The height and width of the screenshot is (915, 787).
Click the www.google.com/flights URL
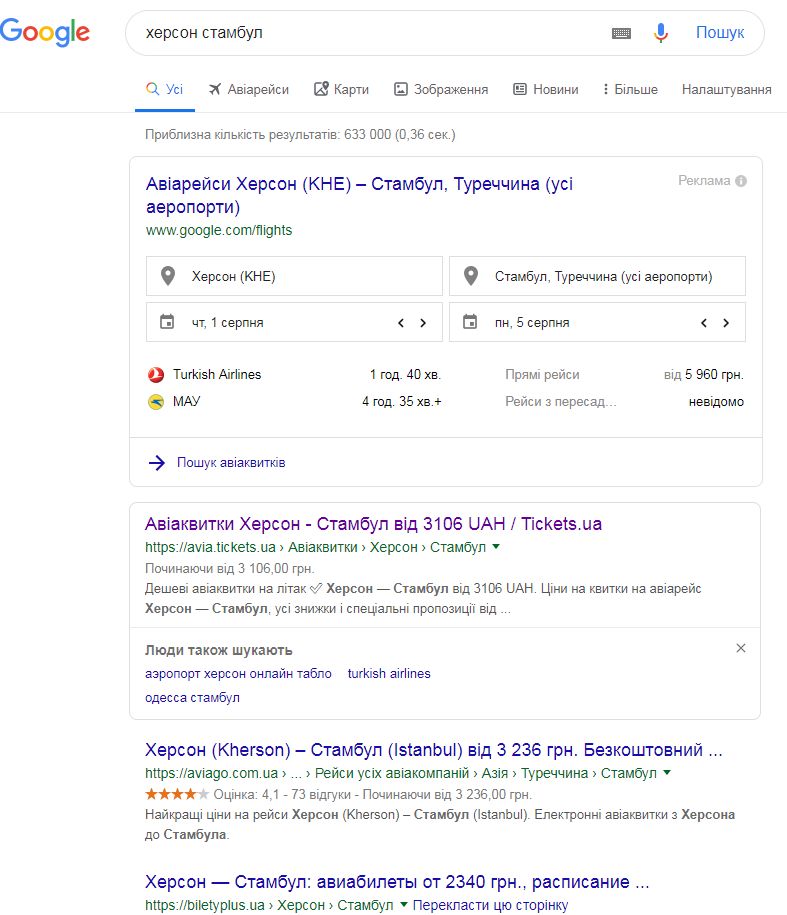tap(219, 230)
